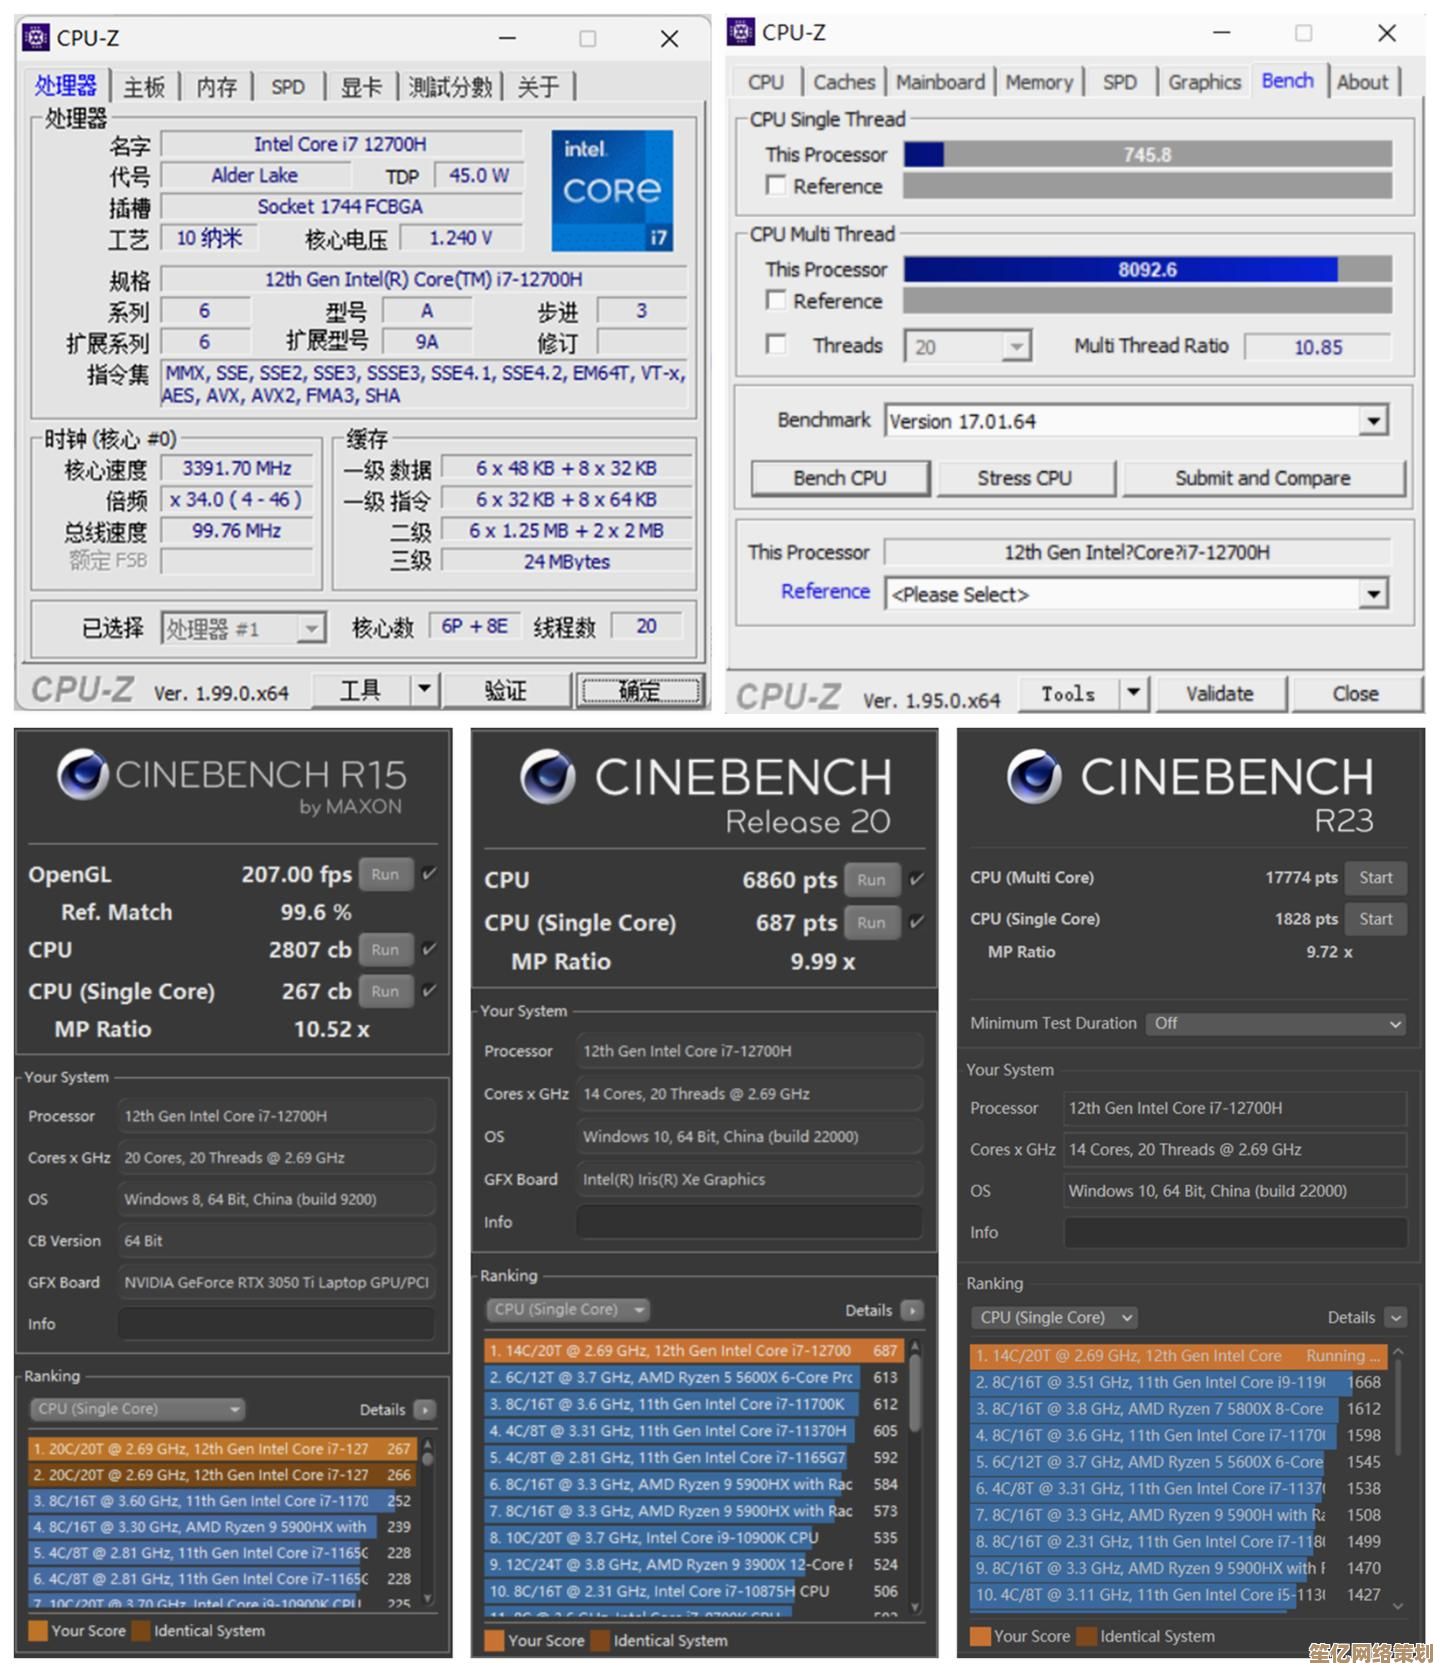Click the CPU-Z app icon in the Bench window title bar
Screen dimensions: 1440x1672
741,32
